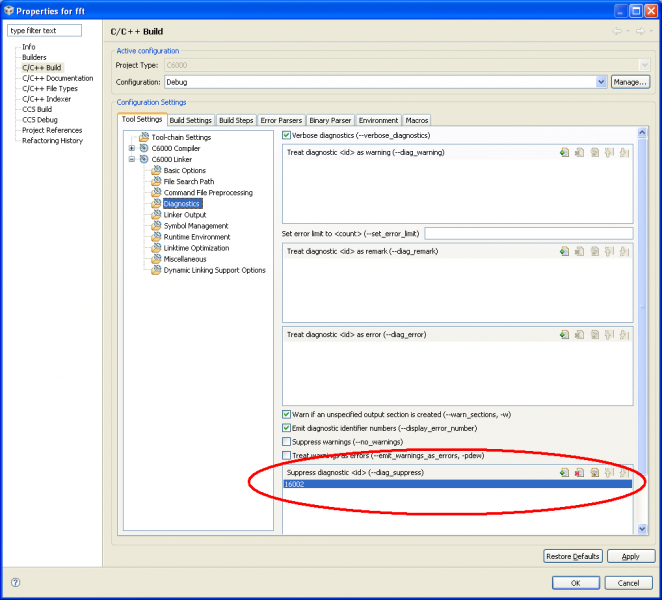Toggle Verbose diagnostics checkbox

[286, 135]
